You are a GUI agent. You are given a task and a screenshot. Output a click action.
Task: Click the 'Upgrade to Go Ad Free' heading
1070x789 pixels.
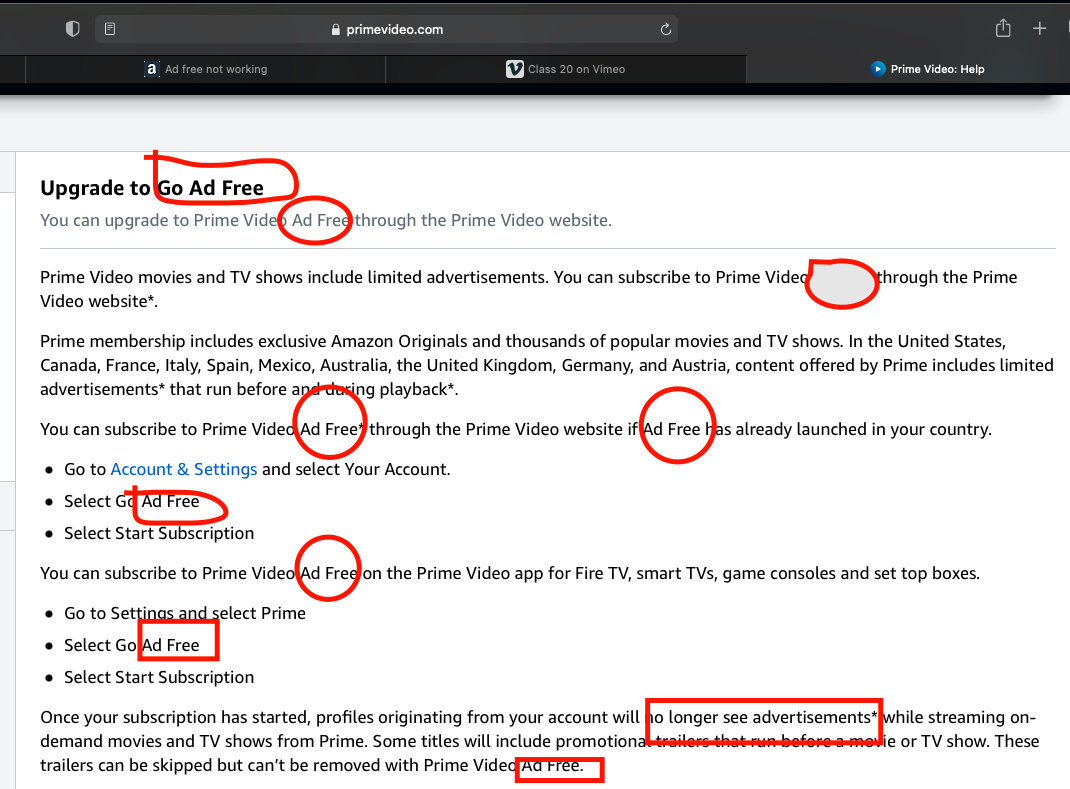coord(152,188)
